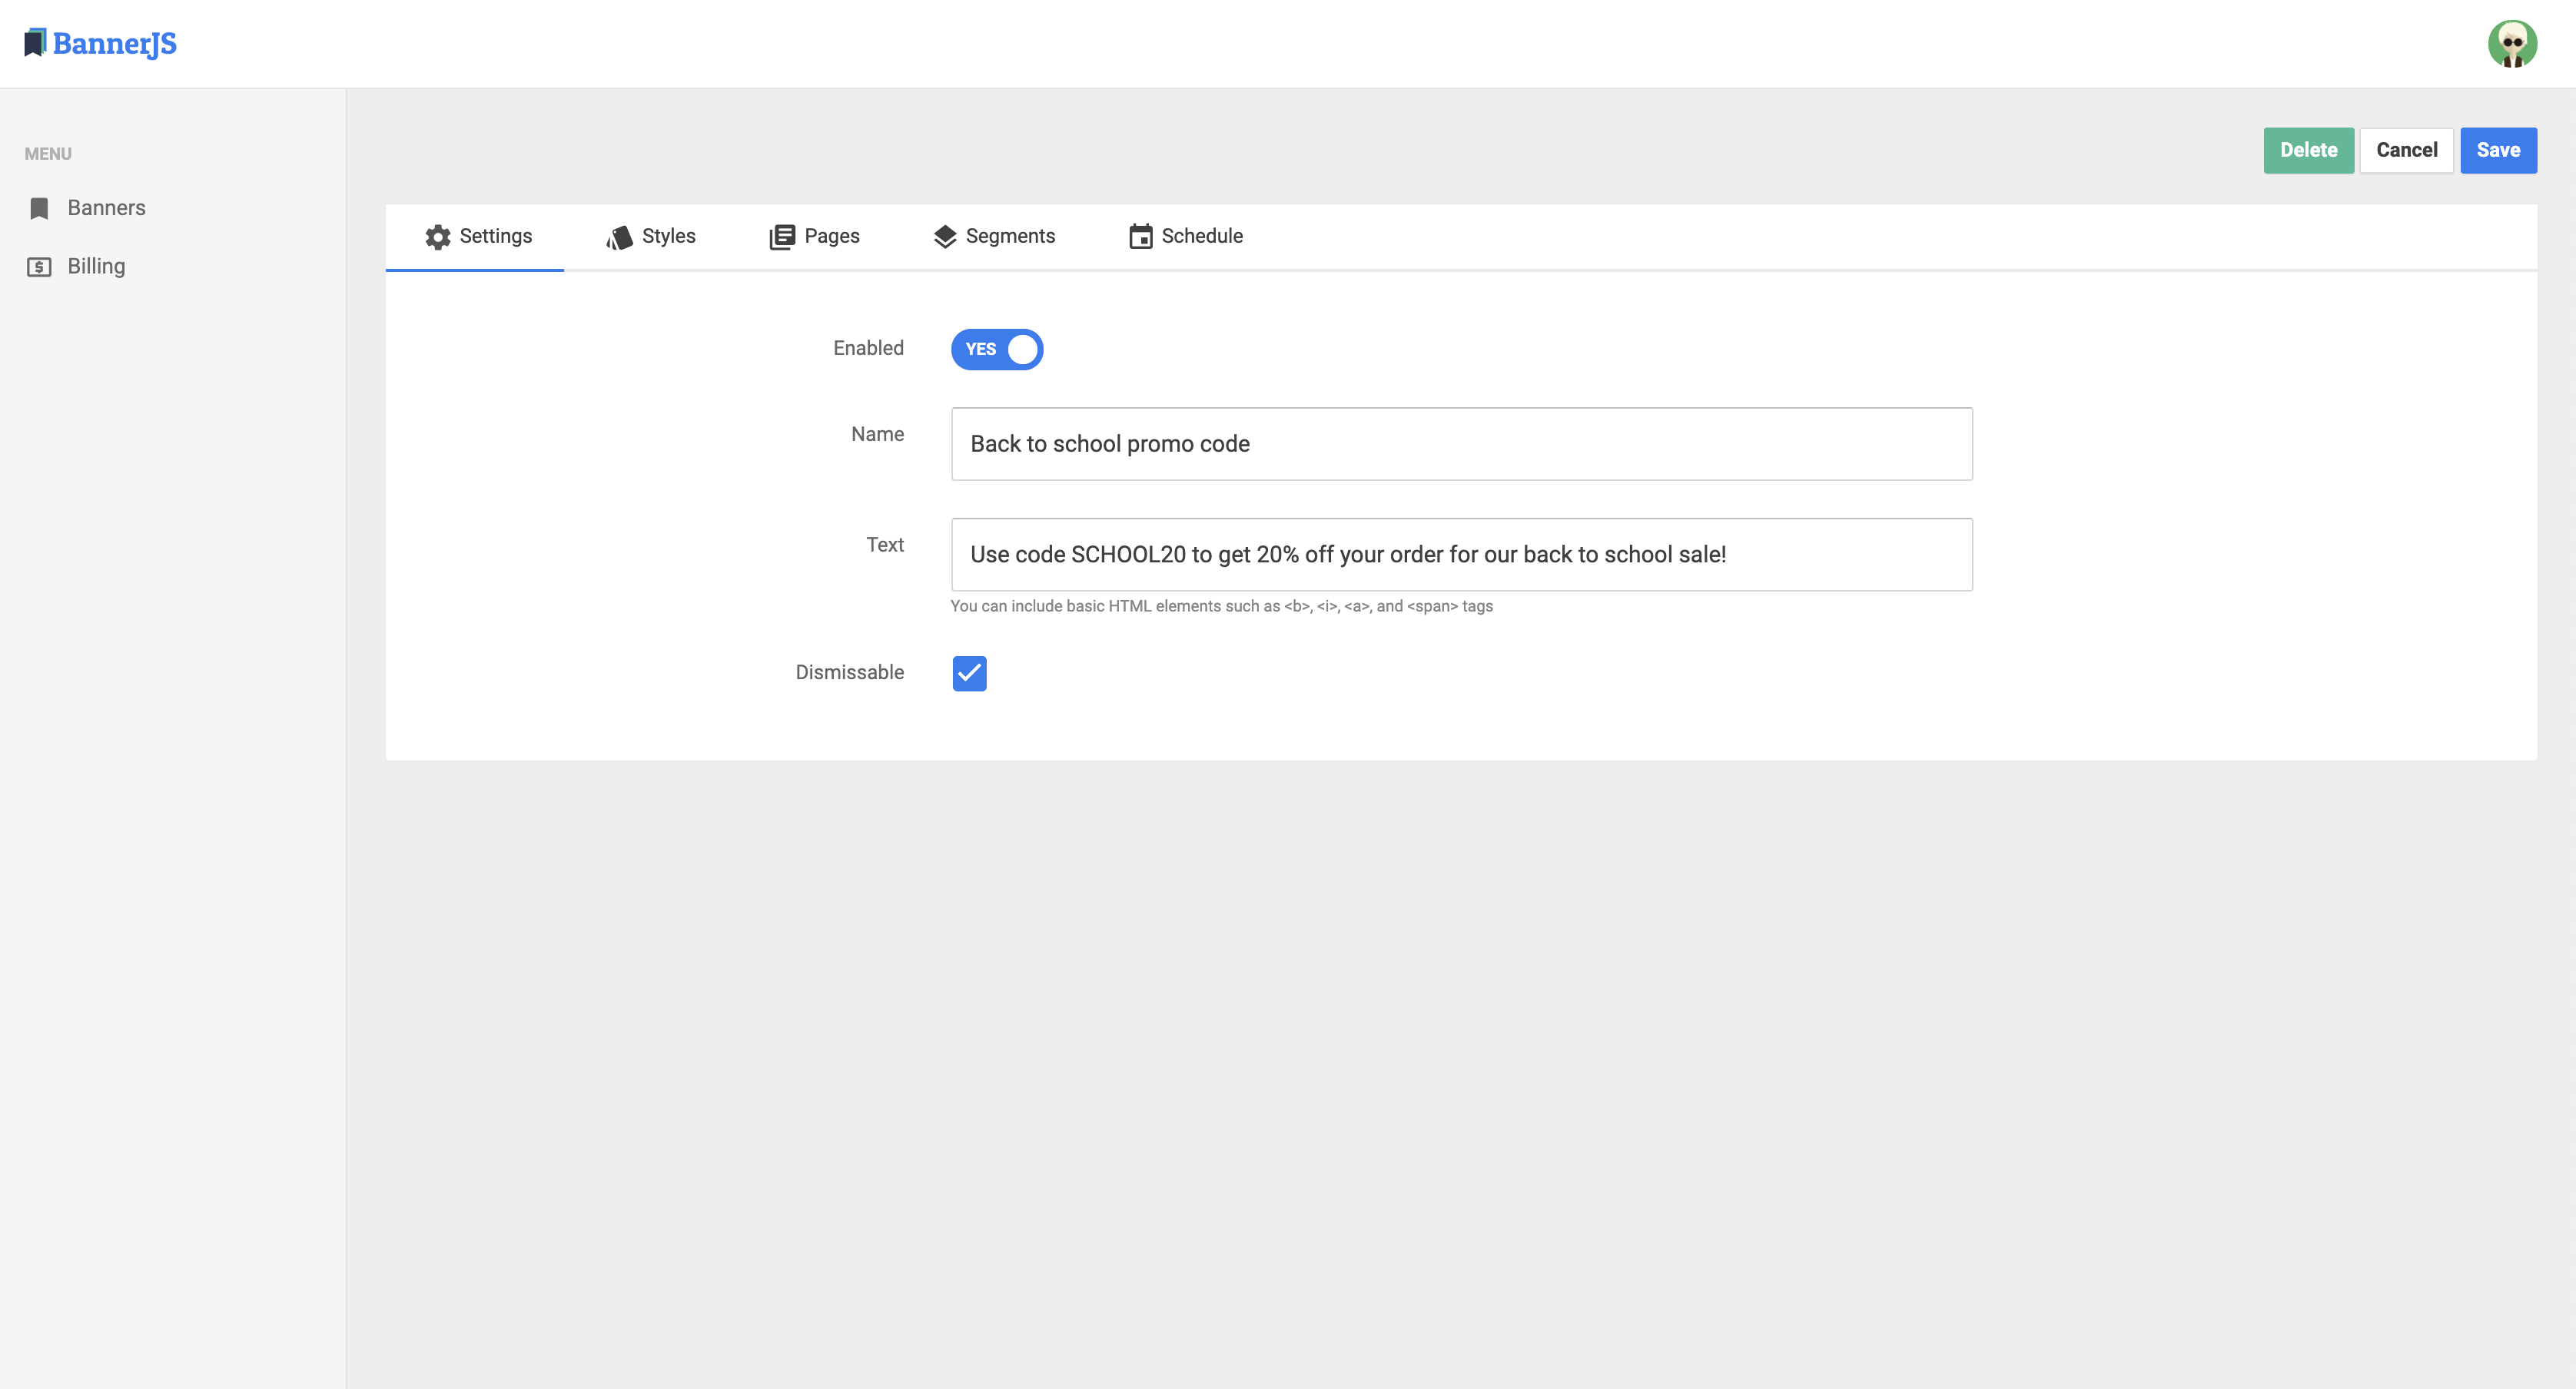Click the Billing dollar icon in sidebar
The width and height of the screenshot is (2576, 1389).
pyautogui.click(x=39, y=267)
